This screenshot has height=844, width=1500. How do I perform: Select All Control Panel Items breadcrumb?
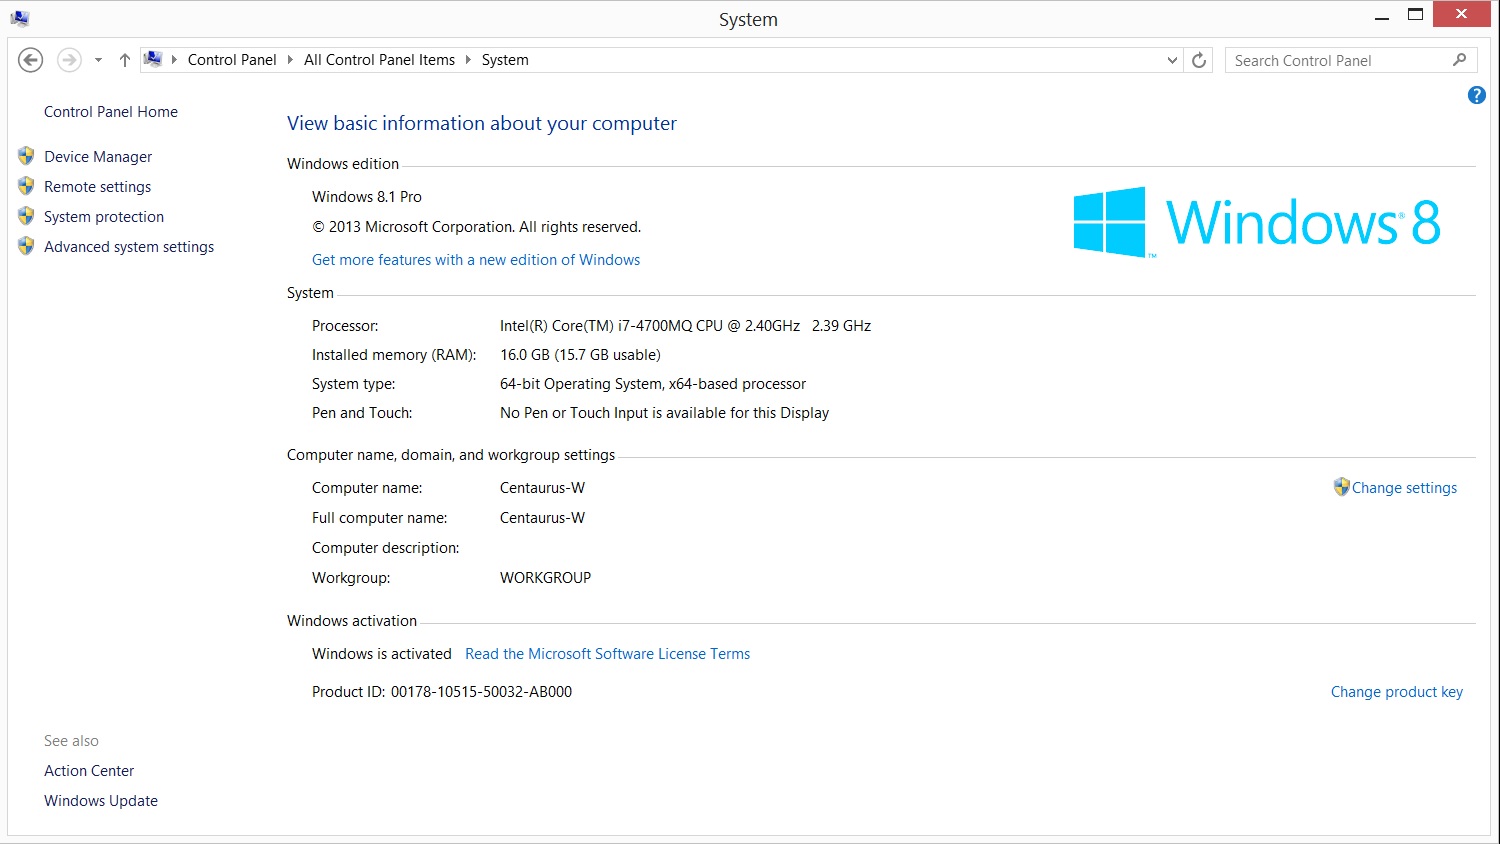[379, 60]
